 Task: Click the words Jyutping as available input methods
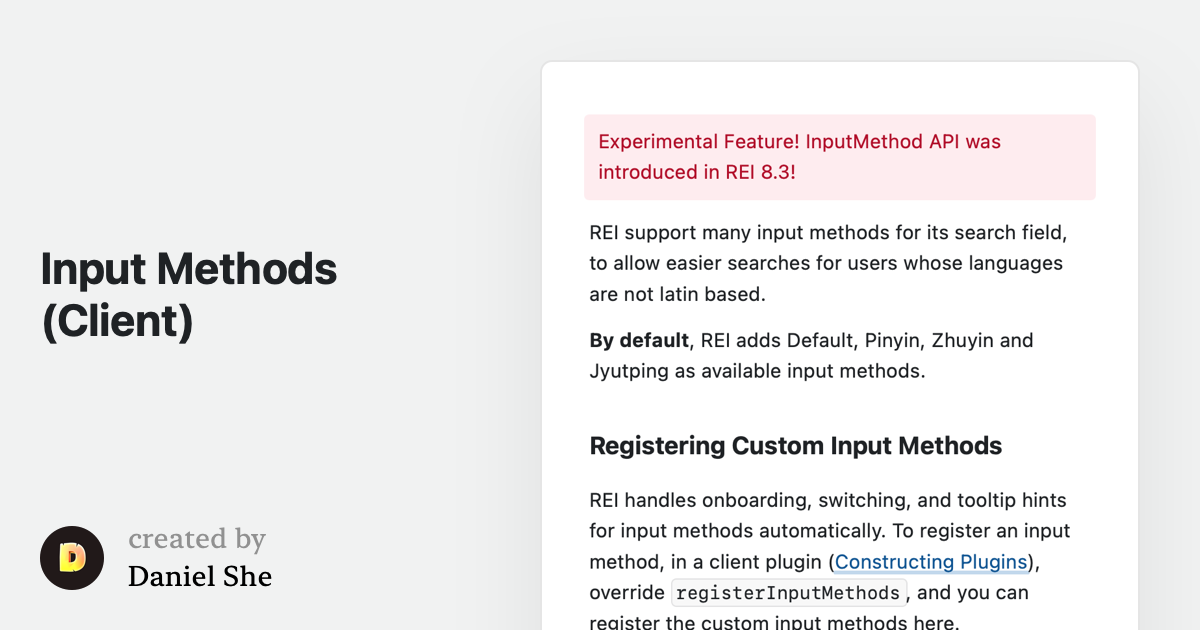pyautogui.click(x=757, y=372)
